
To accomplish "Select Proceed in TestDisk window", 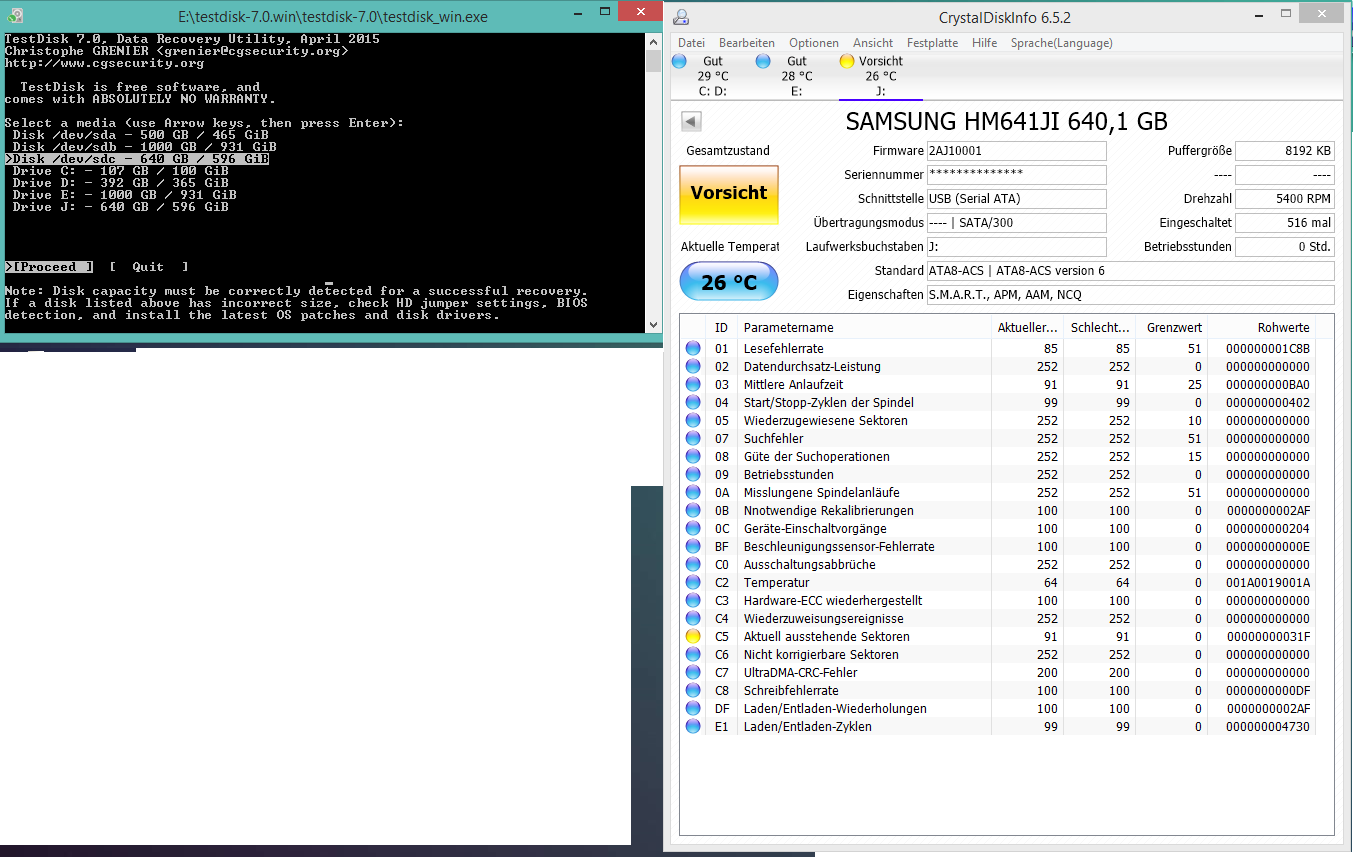I will [x=49, y=267].
